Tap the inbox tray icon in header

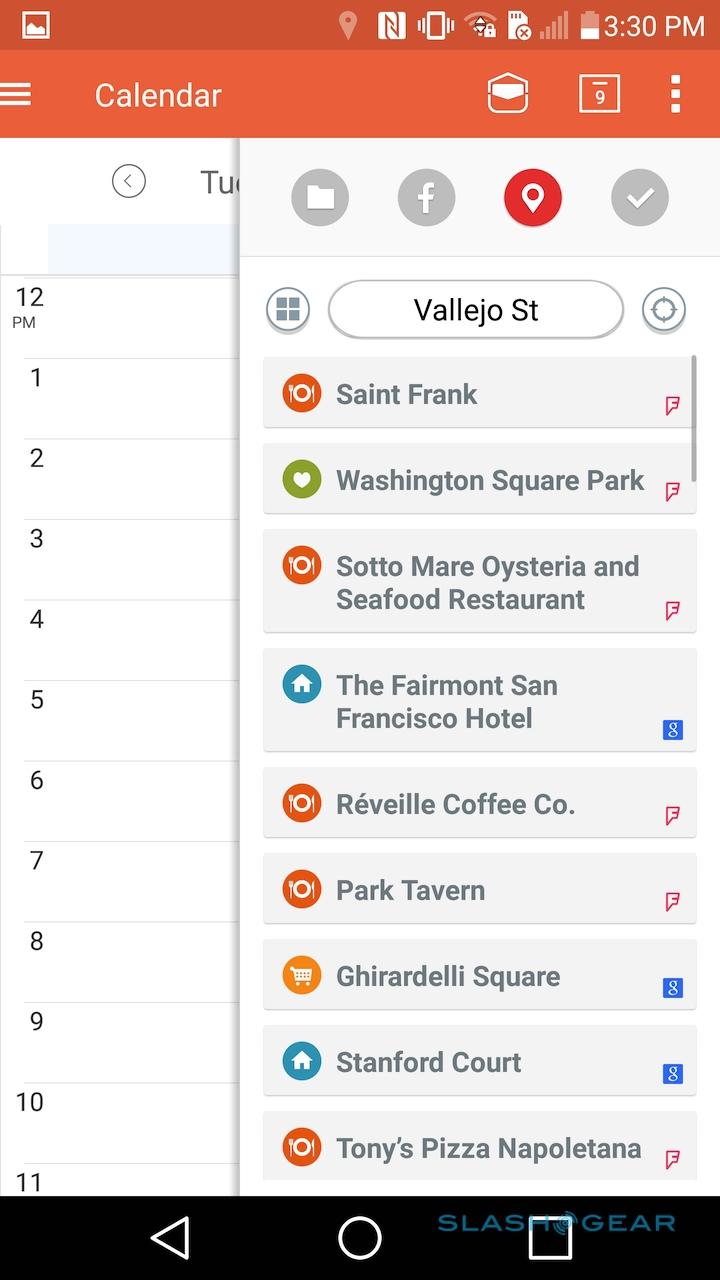(508, 95)
